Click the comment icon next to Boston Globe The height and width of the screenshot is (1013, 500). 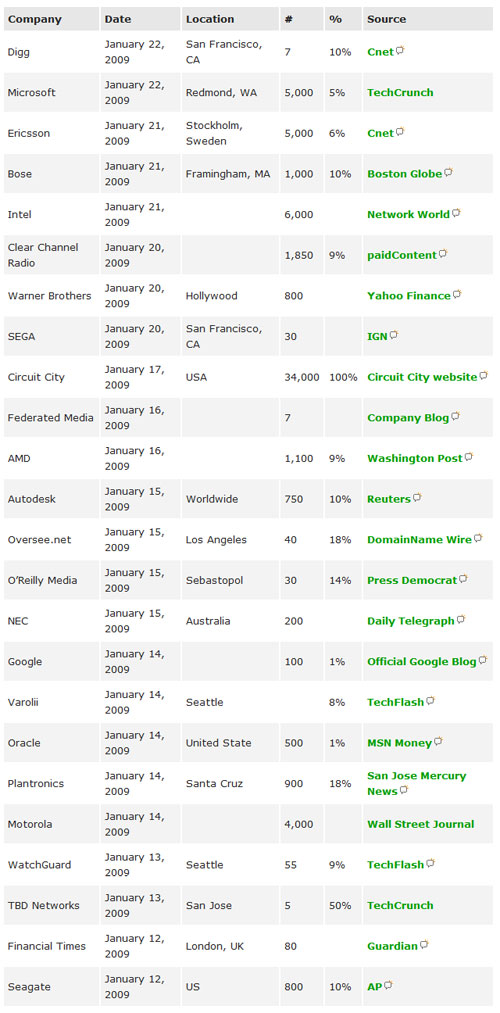click(x=448, y=172)
